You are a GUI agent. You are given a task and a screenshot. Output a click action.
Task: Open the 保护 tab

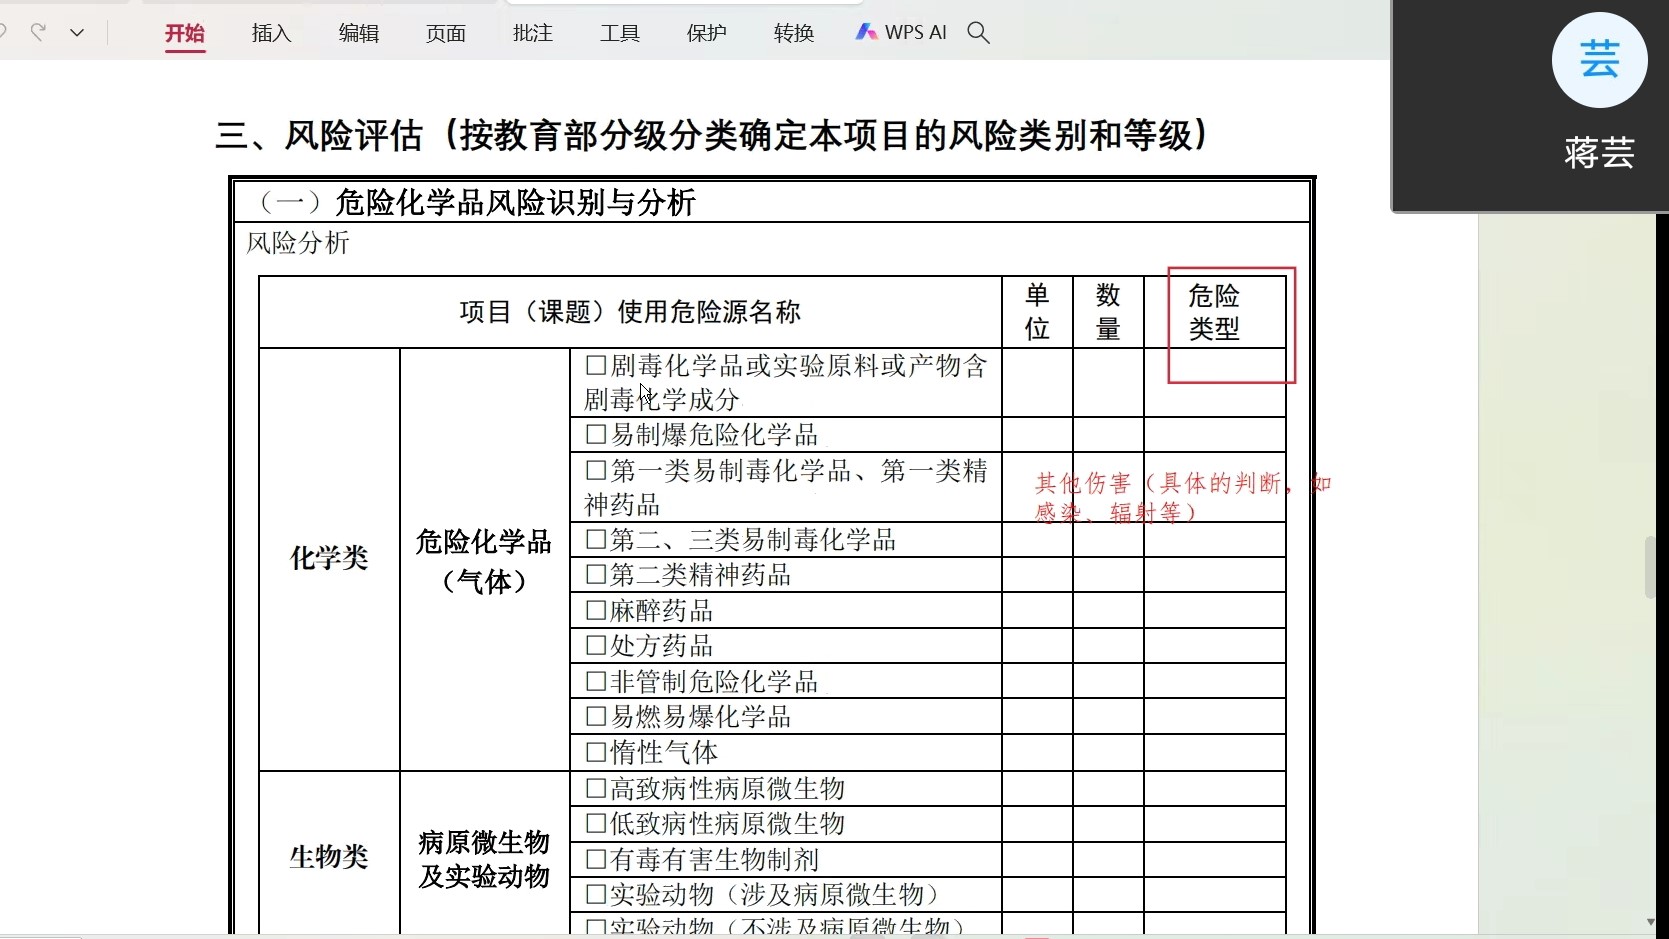pyautogui.click(x=707, y=33)
